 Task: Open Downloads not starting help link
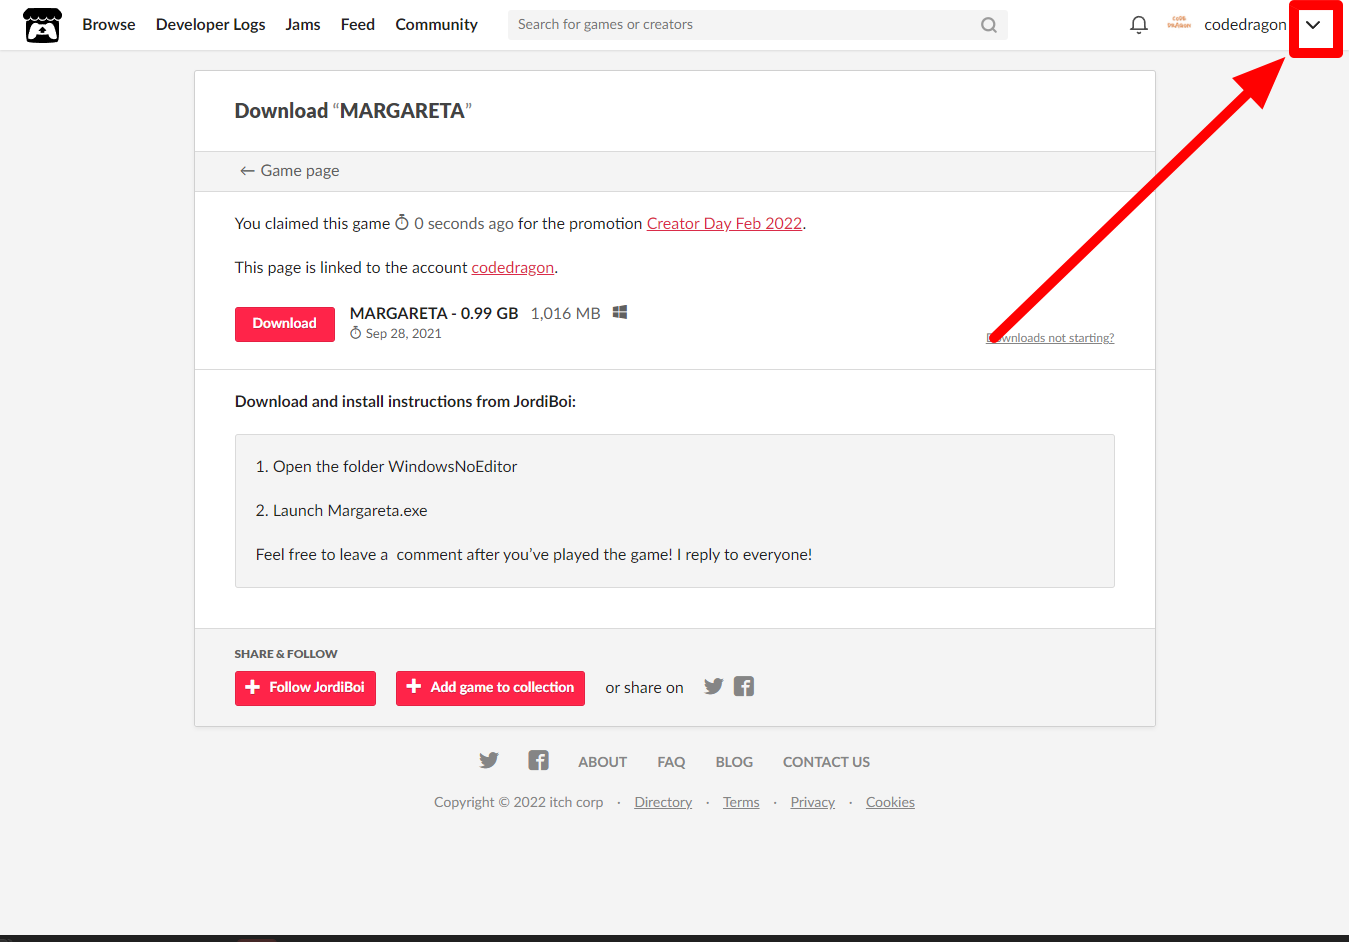1050,338
